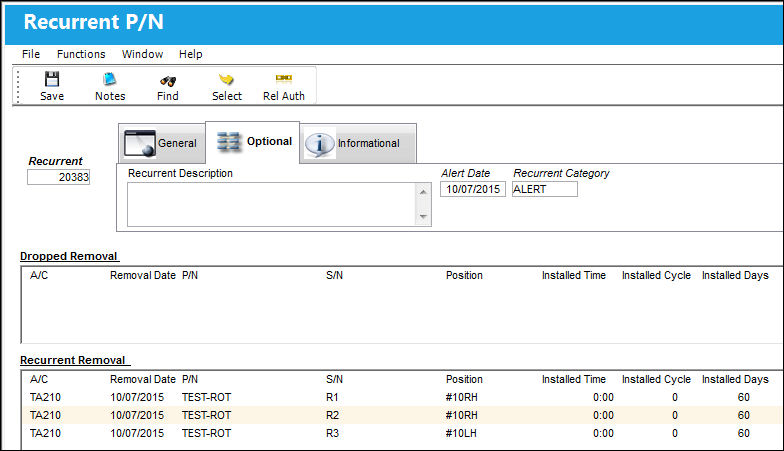The width and height of the screenshot is (784, 451).
Task: Open the Help menu
Action: coord(190,54)
